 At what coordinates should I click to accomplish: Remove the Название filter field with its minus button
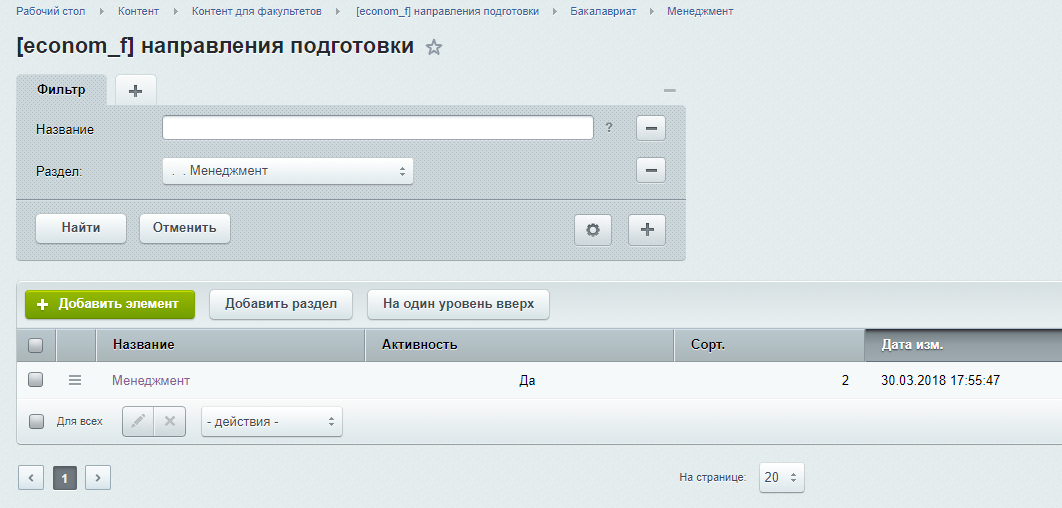pos(651,129)
